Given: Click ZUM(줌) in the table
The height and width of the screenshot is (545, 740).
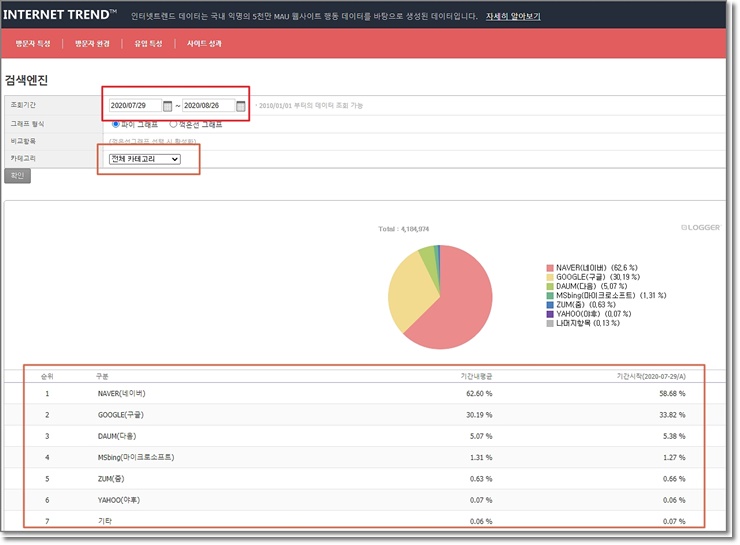Looking at the screenshot, I should point(111,478).
